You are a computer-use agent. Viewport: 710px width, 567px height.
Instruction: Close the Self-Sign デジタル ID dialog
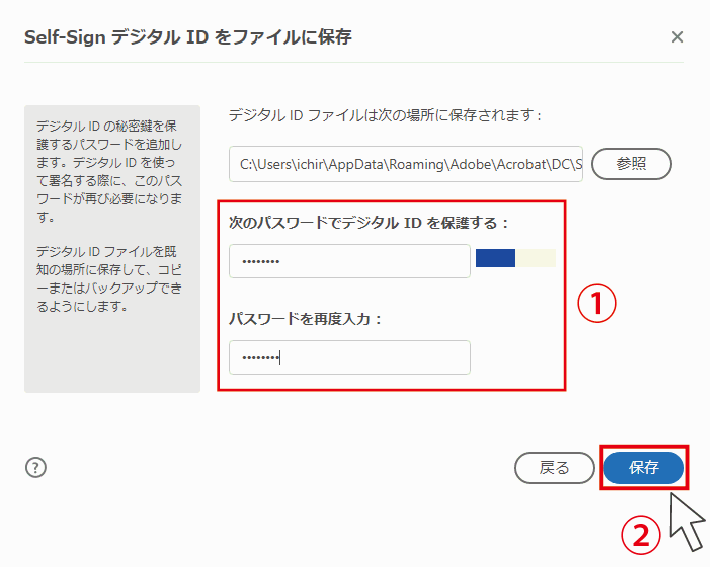pos(677,37)
